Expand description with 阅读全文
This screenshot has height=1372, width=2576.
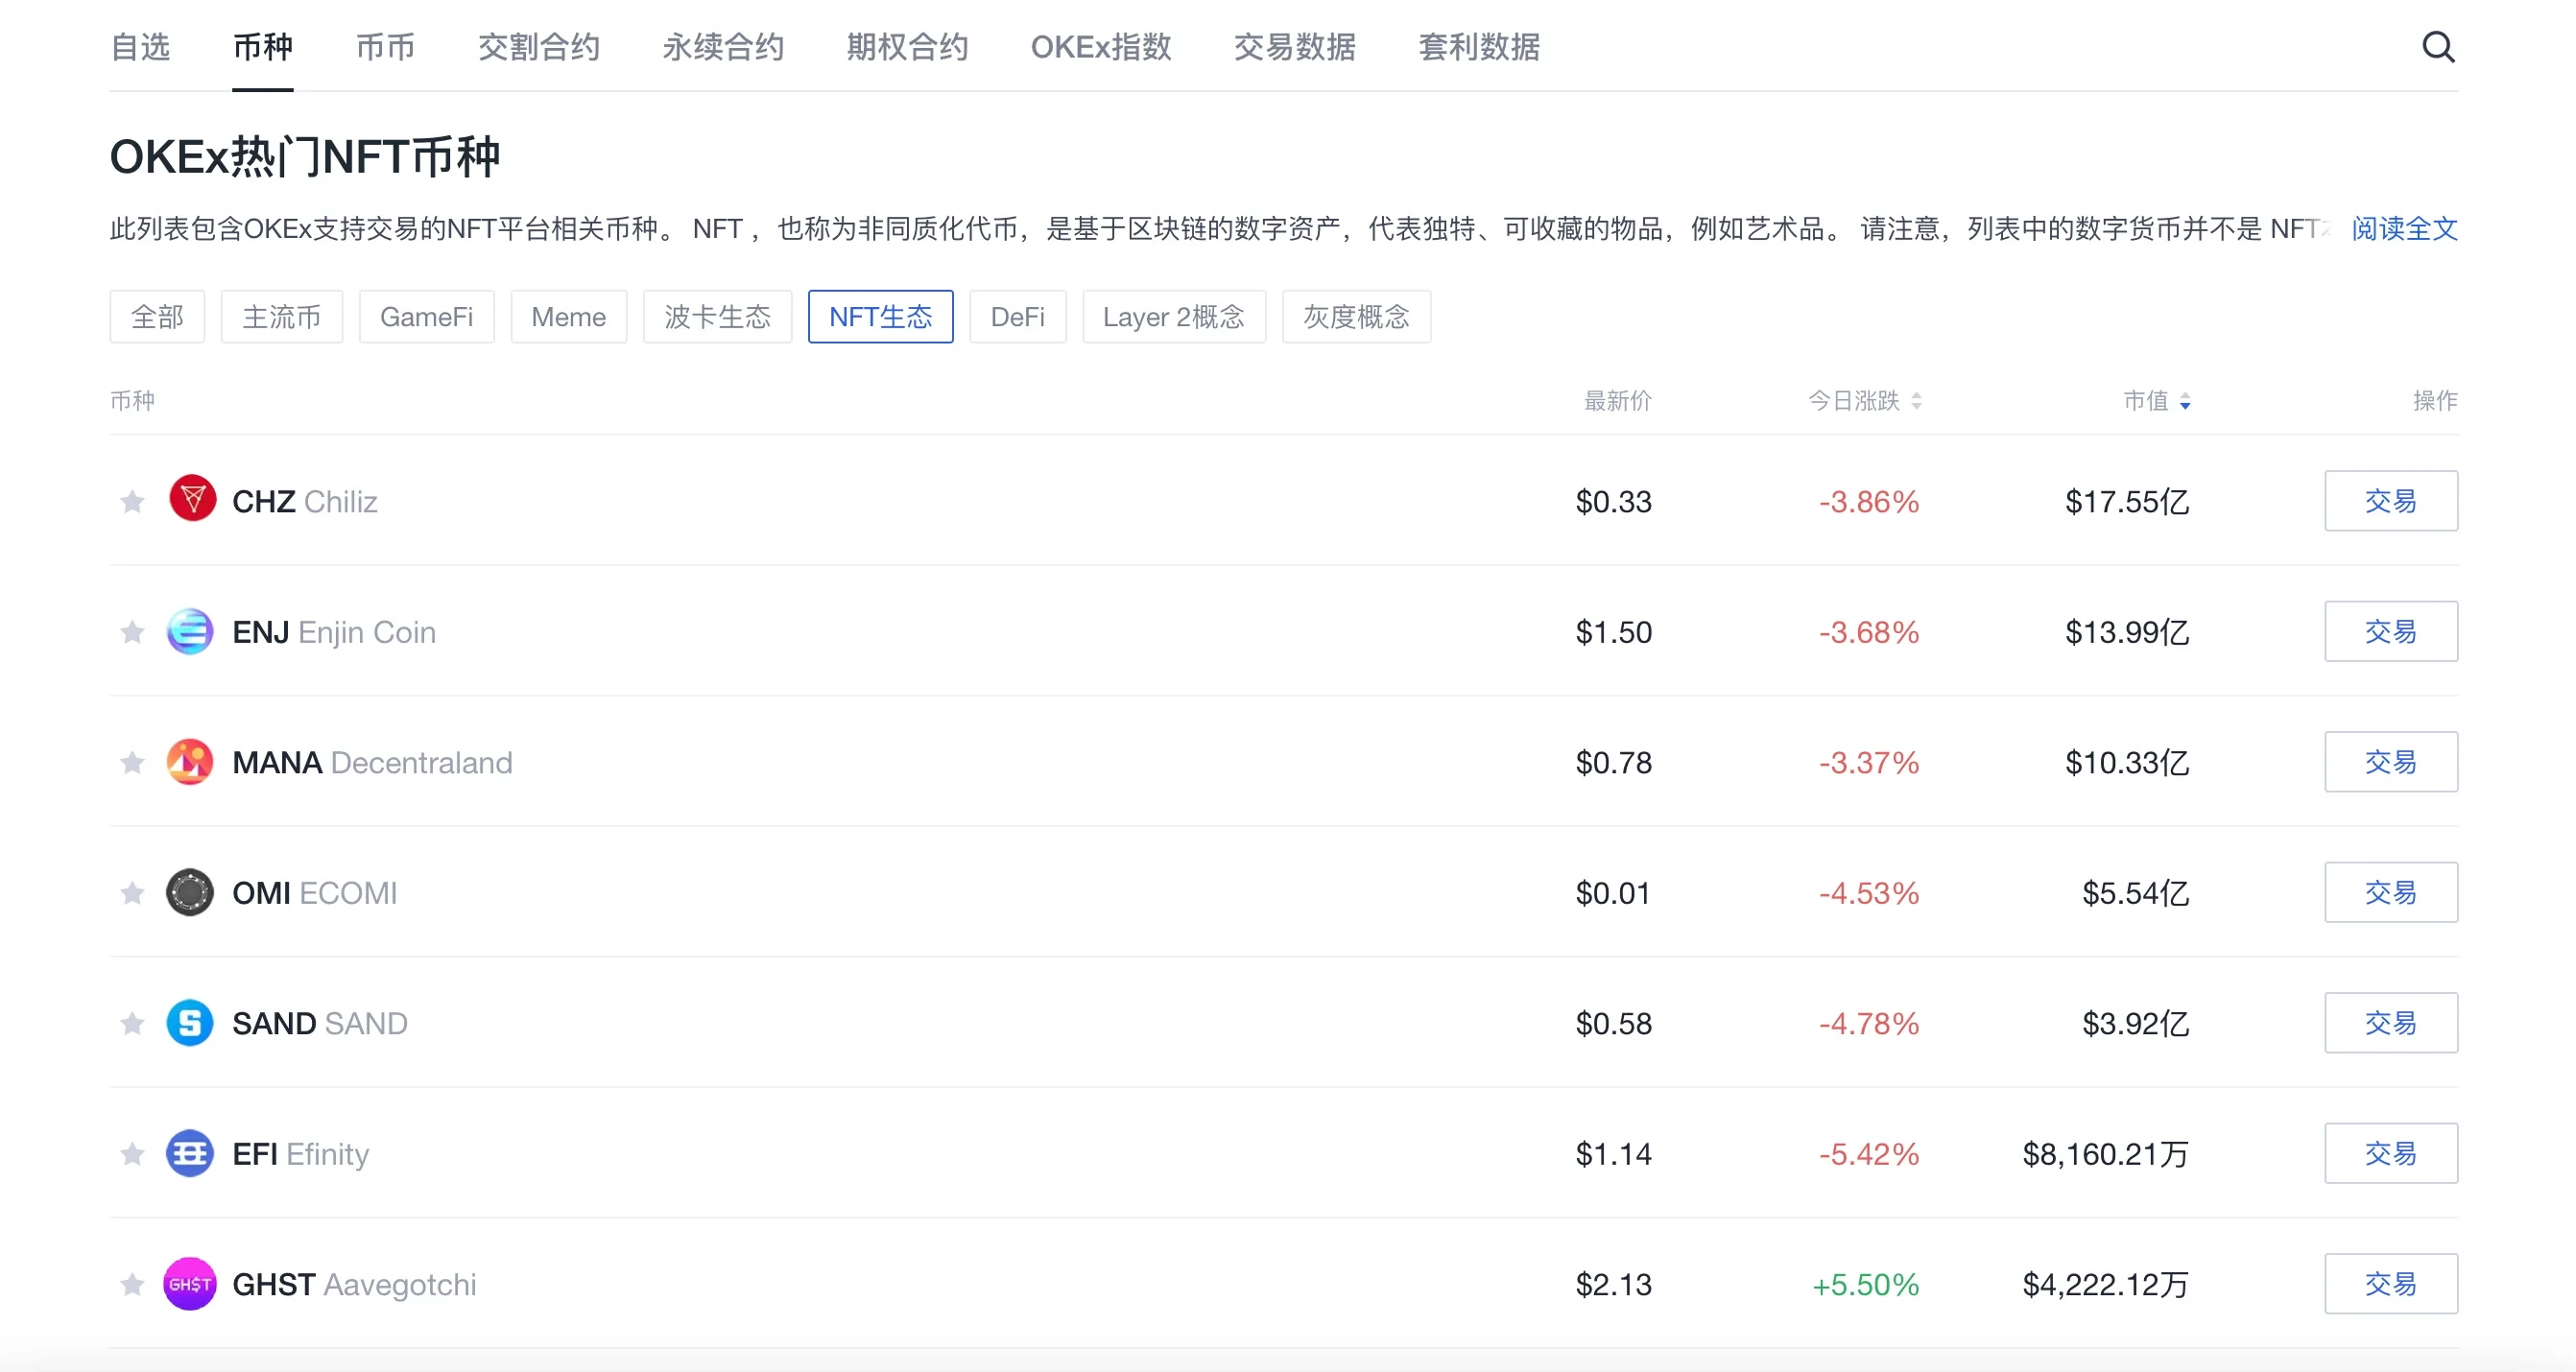pyautogui.click(x=2404, y=229)
